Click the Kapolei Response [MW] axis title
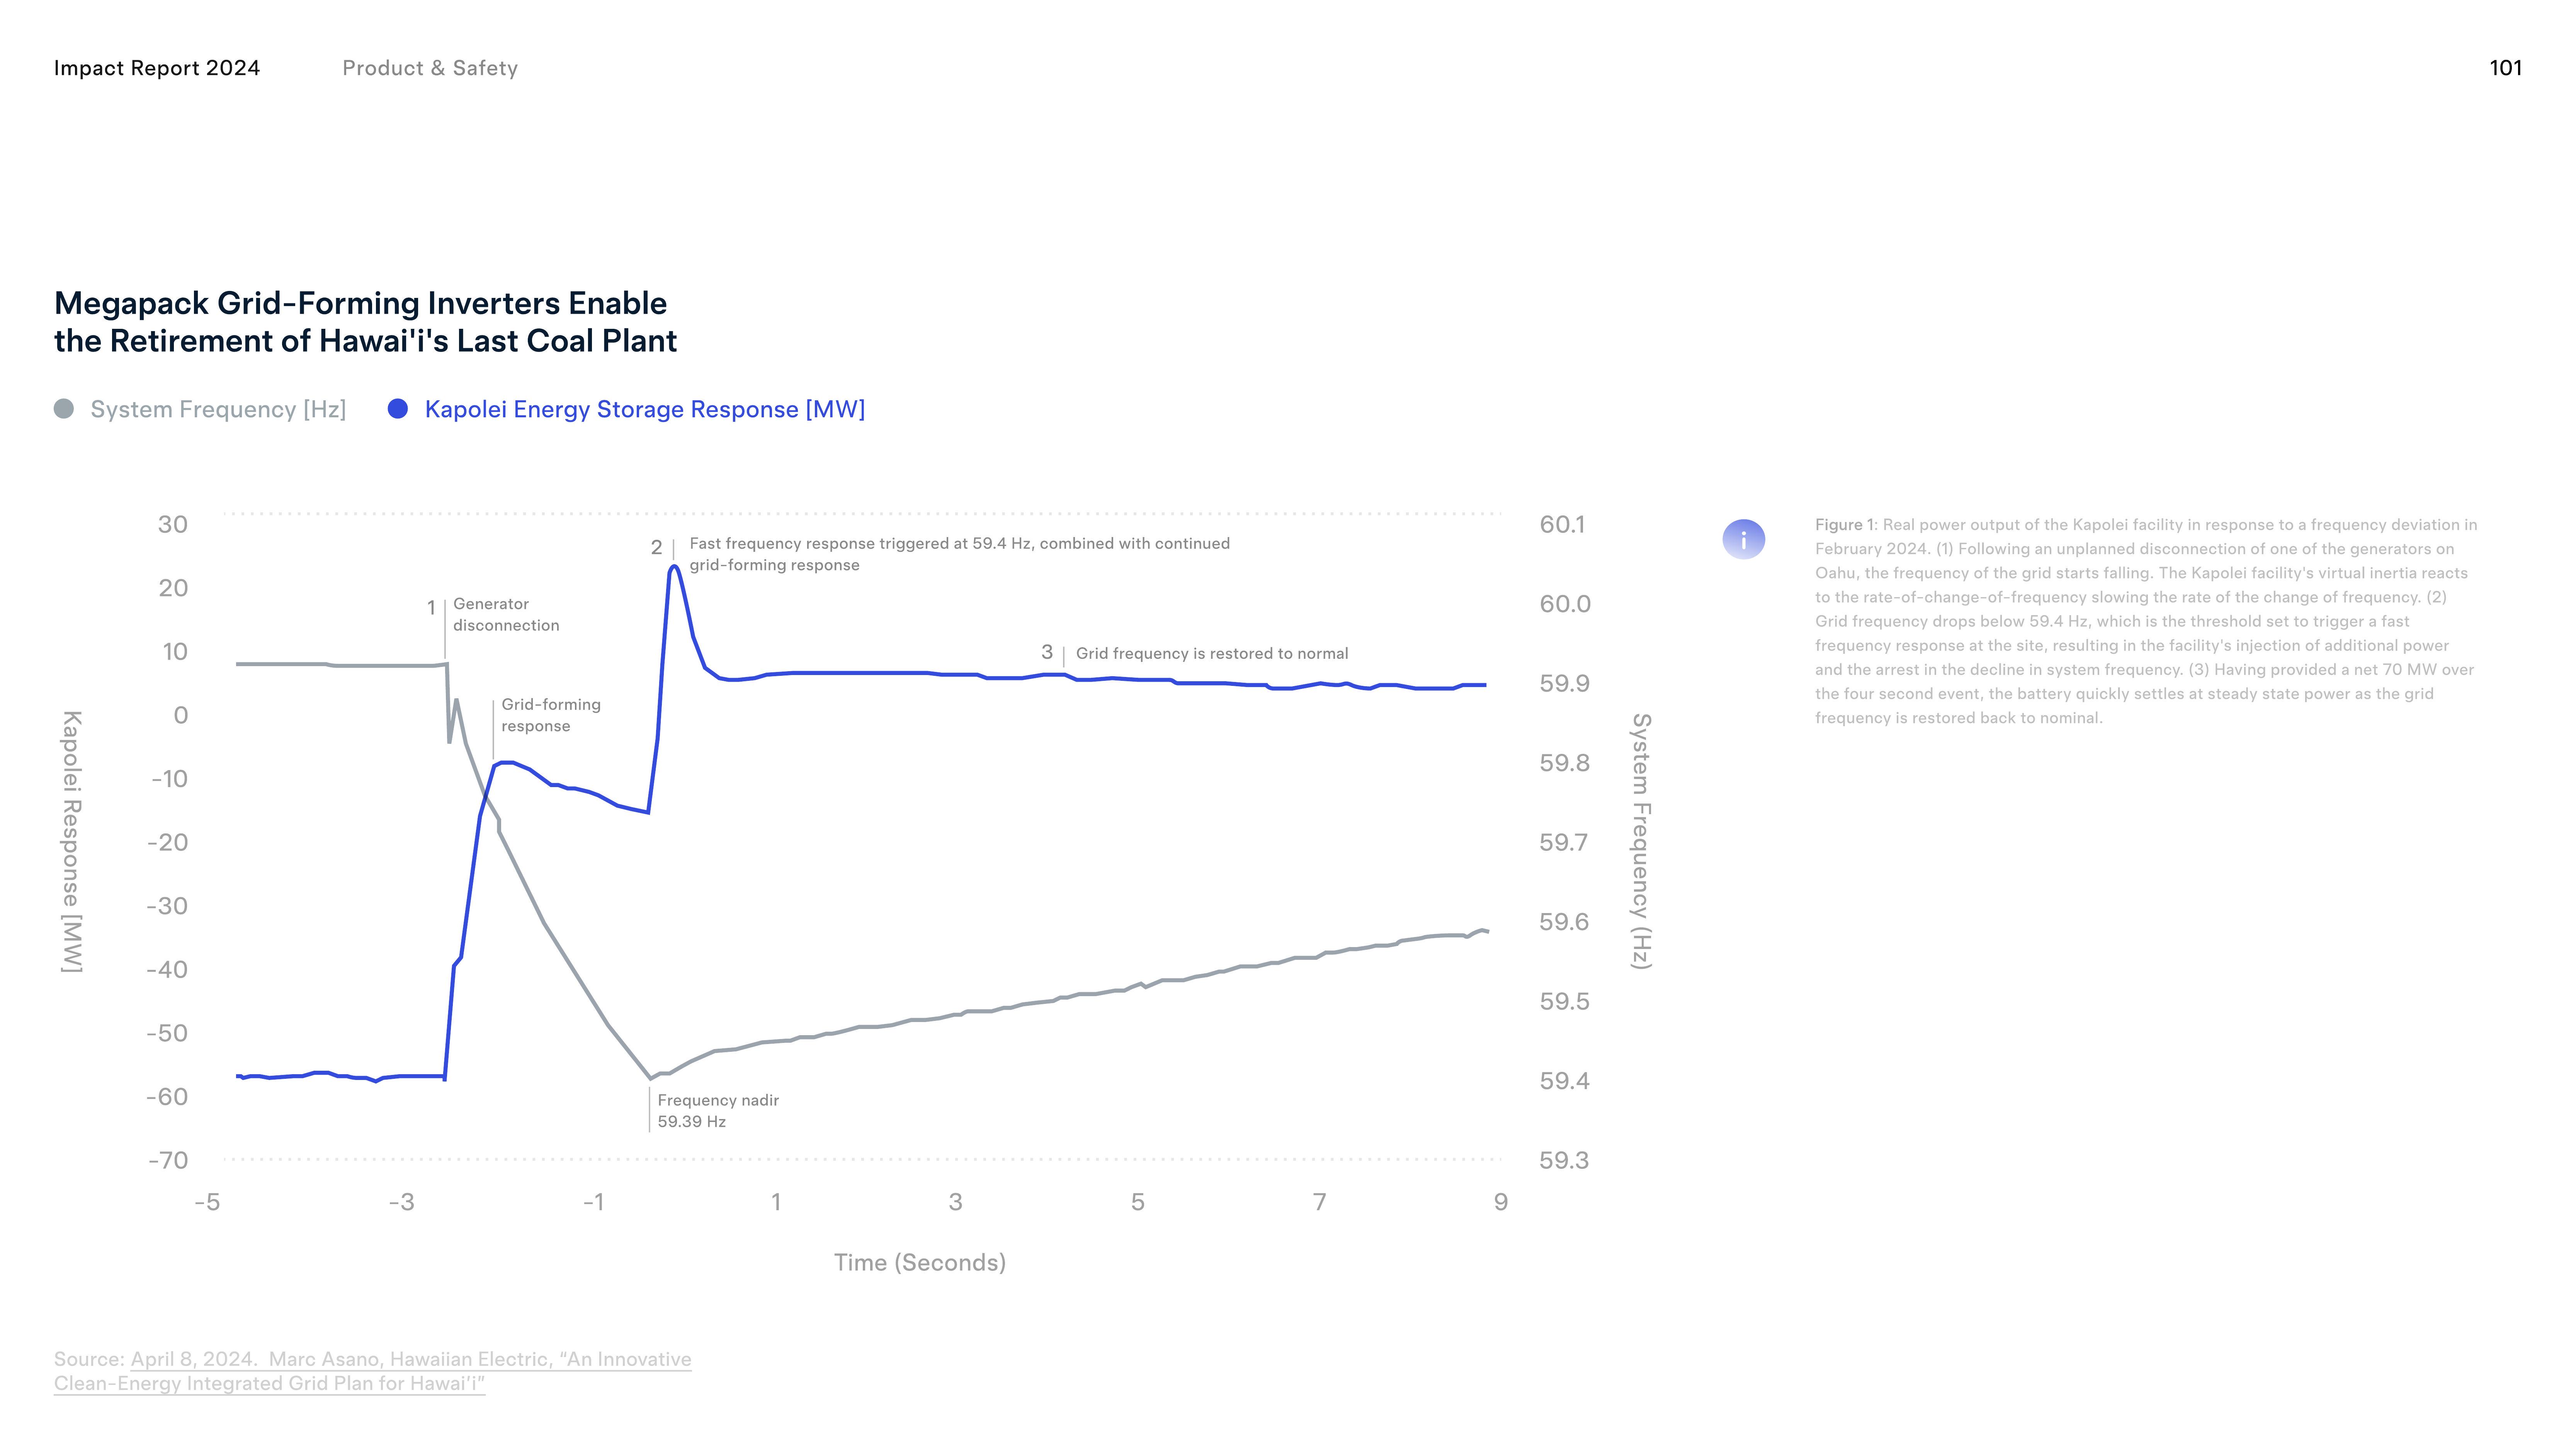2576x1449 pixels. coord(72,841)
